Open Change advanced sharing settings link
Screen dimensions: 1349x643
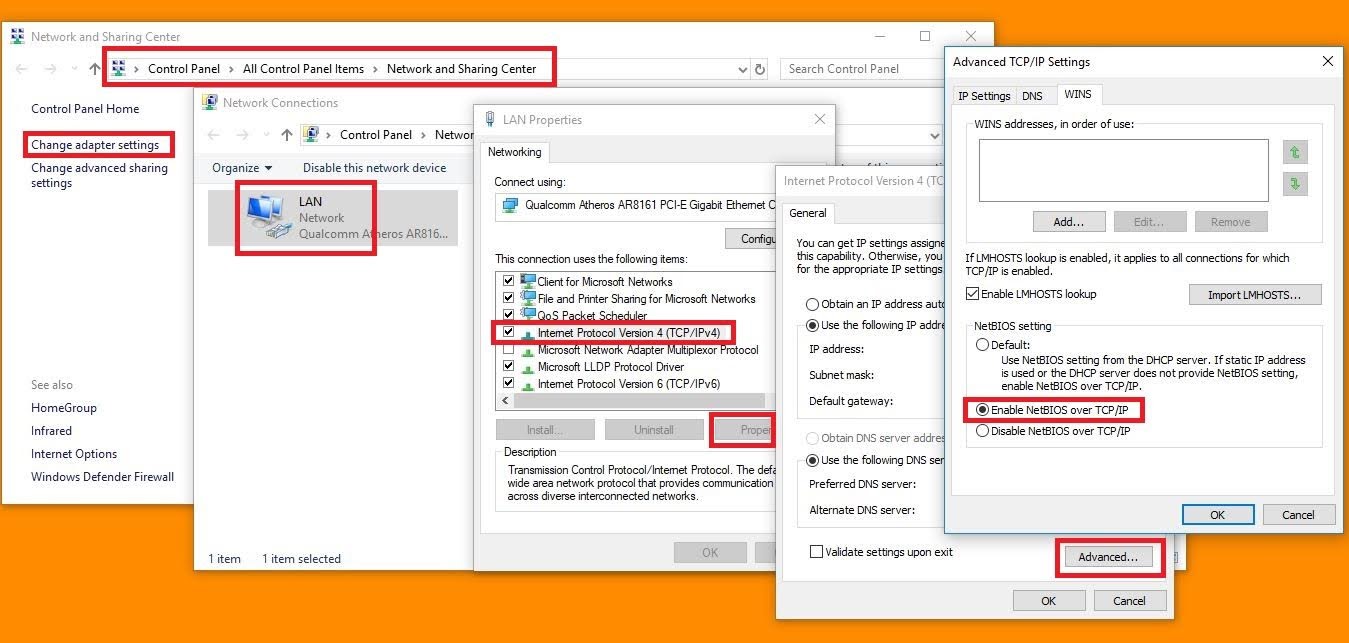[x=99, y=176]
